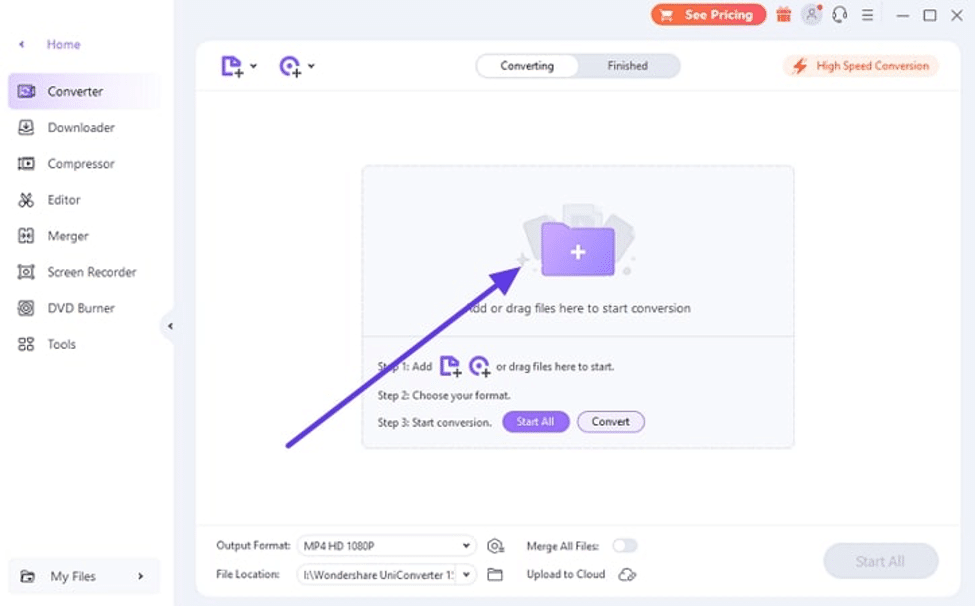Screen dimensions: 977x606
Task: Open Screen Recorder from the sidebar
Action: (x=91, y=272)
